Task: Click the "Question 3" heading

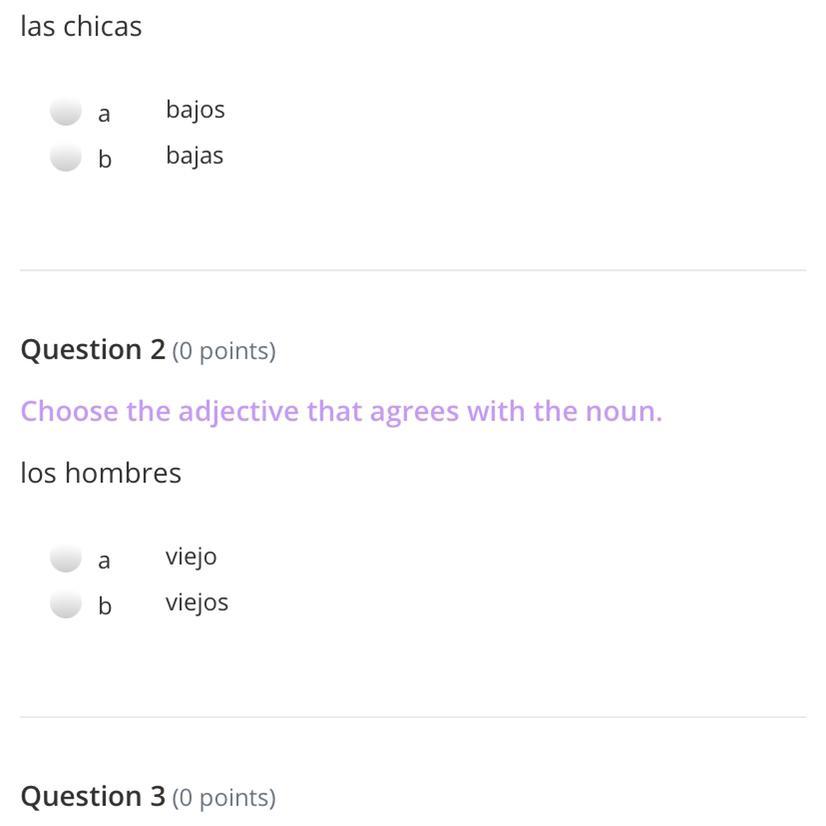Action: click(x=93, y=796)
